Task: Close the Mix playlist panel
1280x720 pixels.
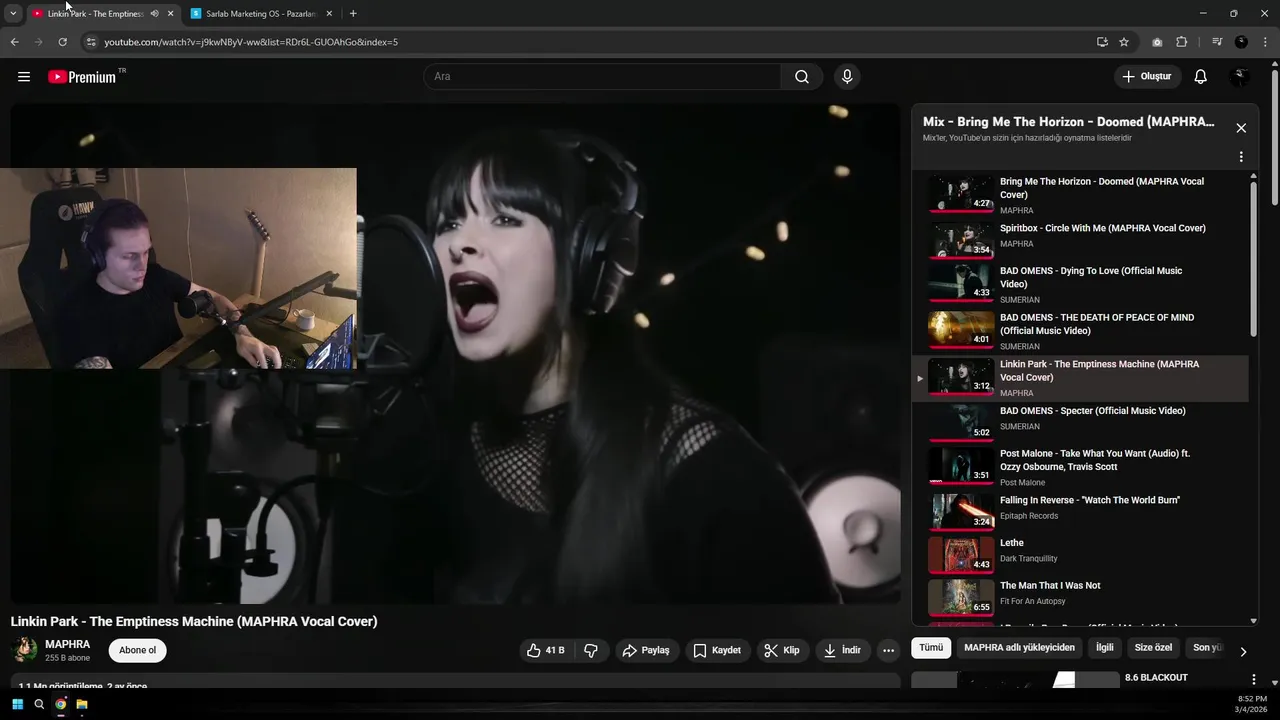Action: (x=1241, y=128)
